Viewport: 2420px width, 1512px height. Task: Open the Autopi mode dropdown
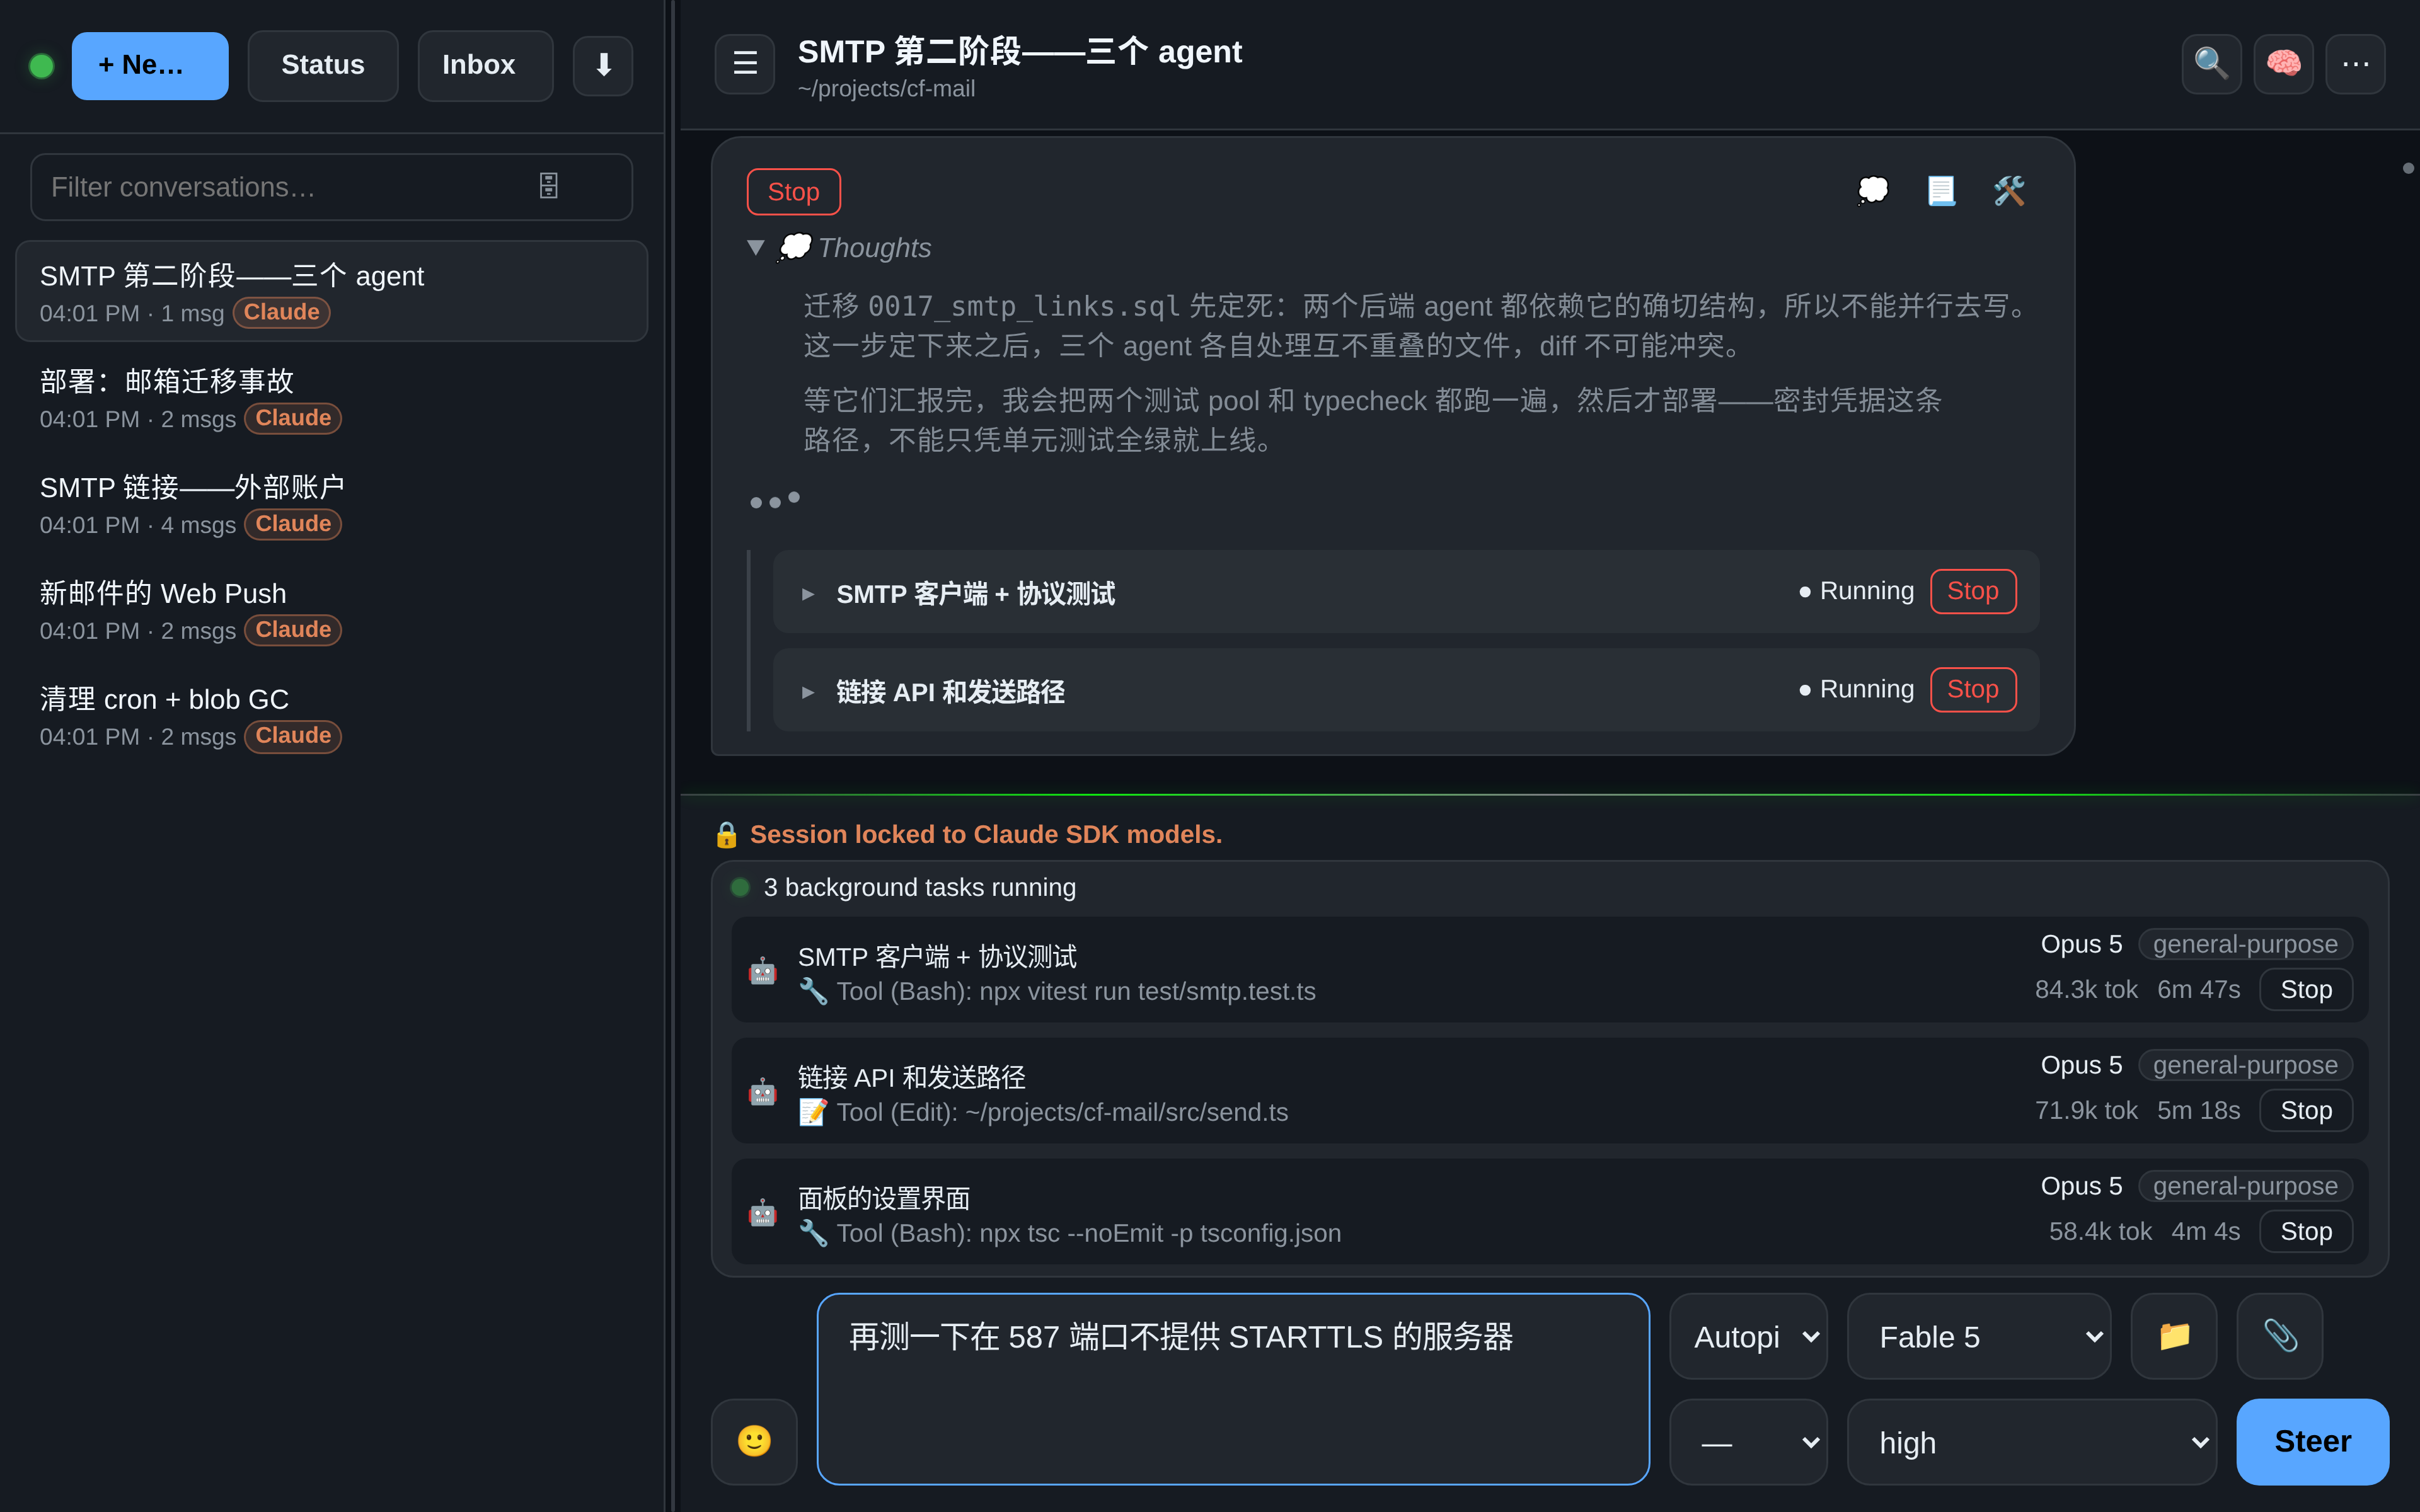[x=1748, y=1336]
